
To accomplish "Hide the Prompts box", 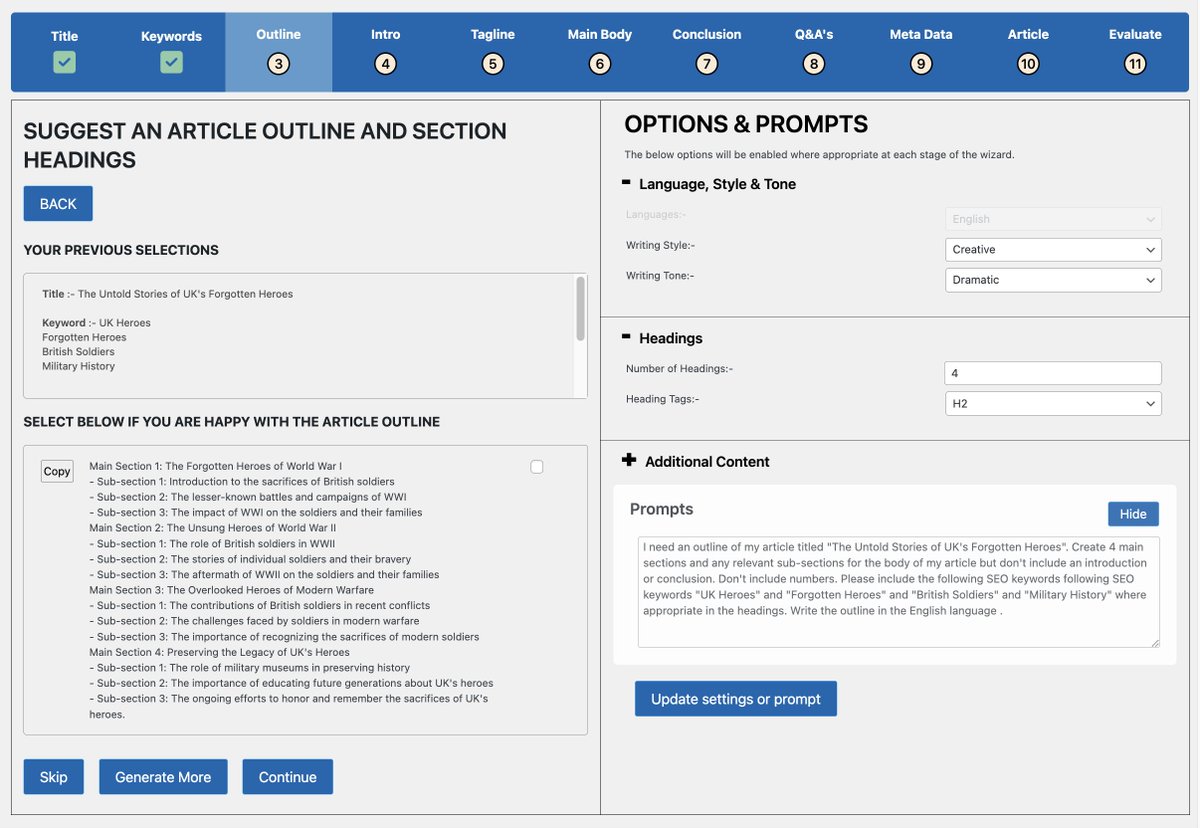I will point(1133,514).
